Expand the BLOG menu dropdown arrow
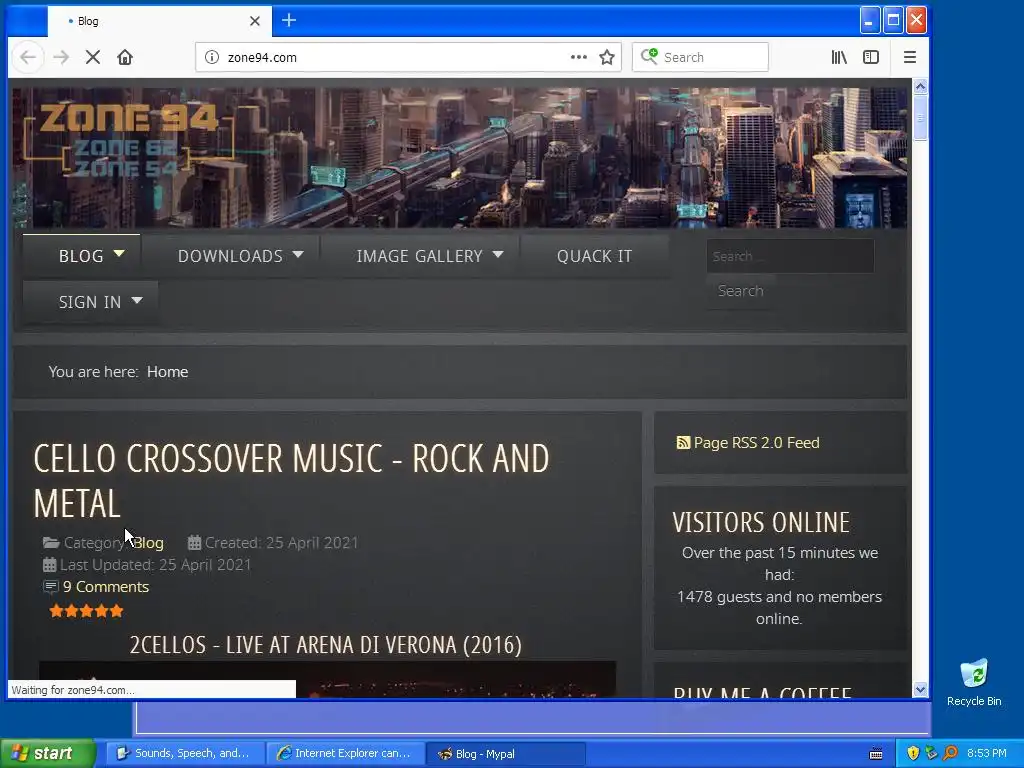The height and width of the screenshot is (768, 1024). tap(119, 253)
